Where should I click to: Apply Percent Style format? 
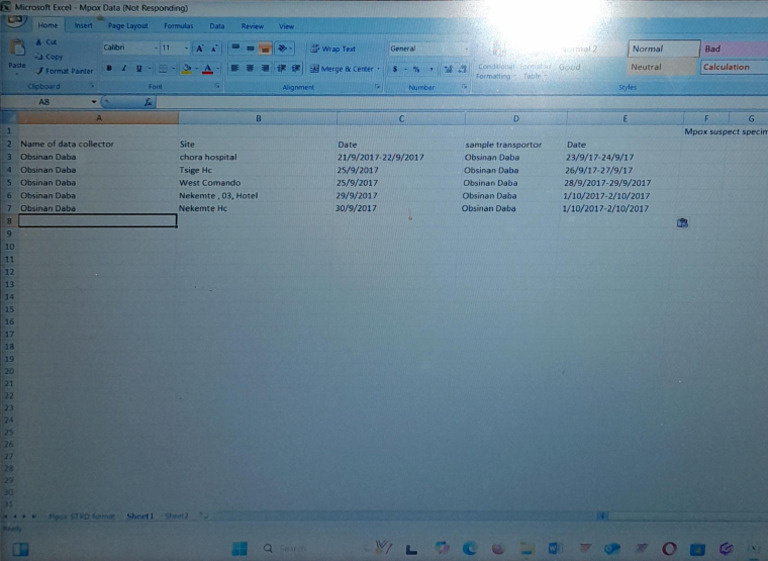pyautogui.click(x=416, y=69)
